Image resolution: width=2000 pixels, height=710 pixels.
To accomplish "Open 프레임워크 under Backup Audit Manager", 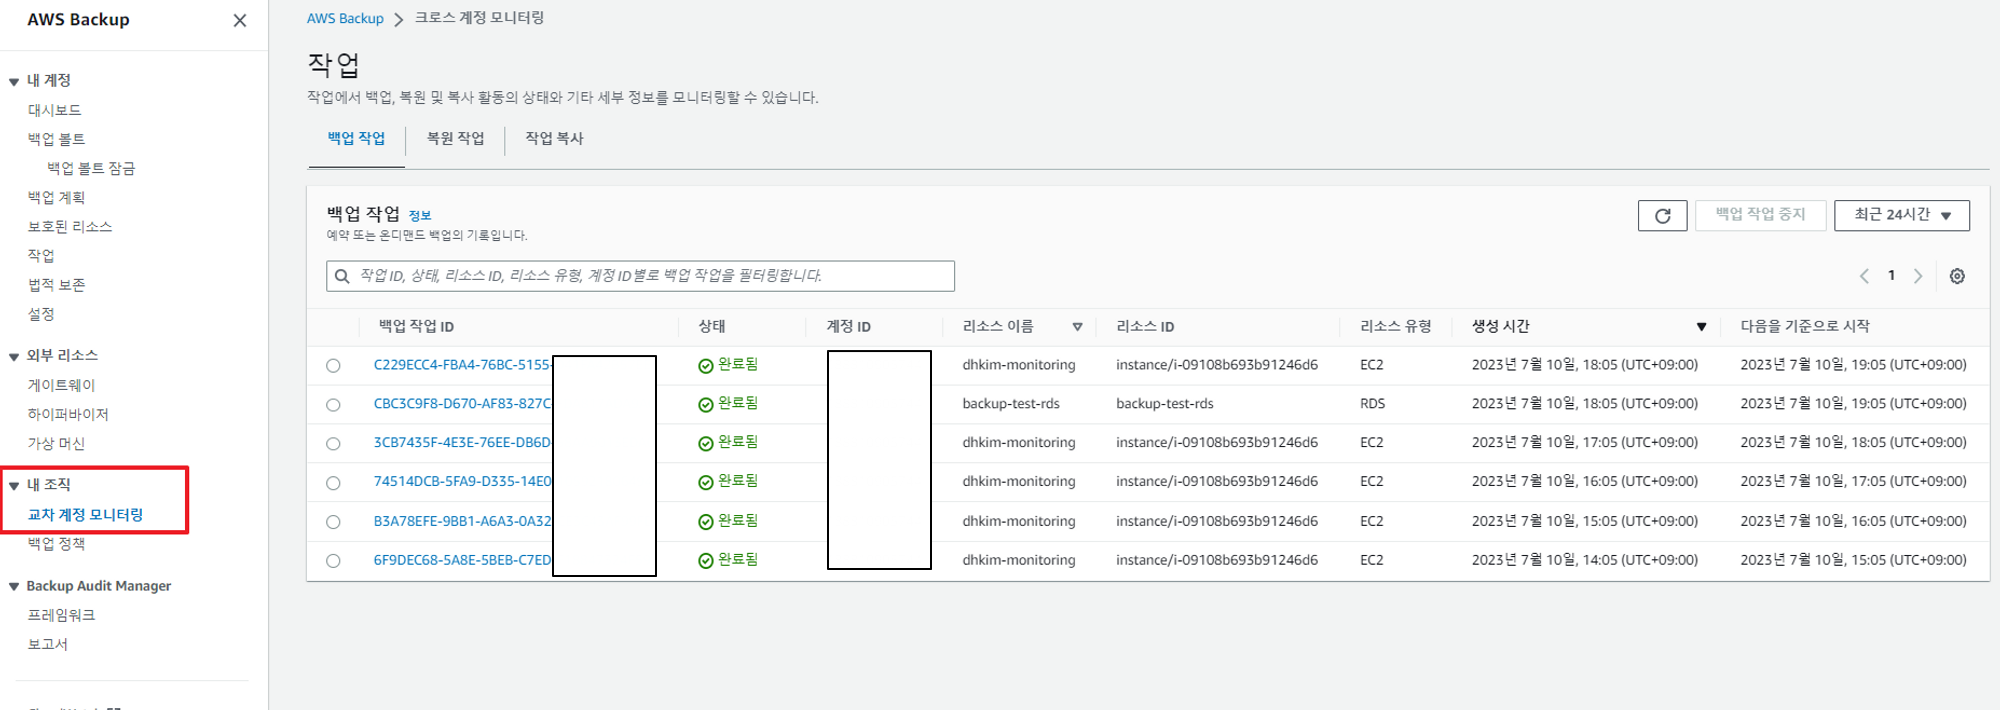I will (61, 615).
